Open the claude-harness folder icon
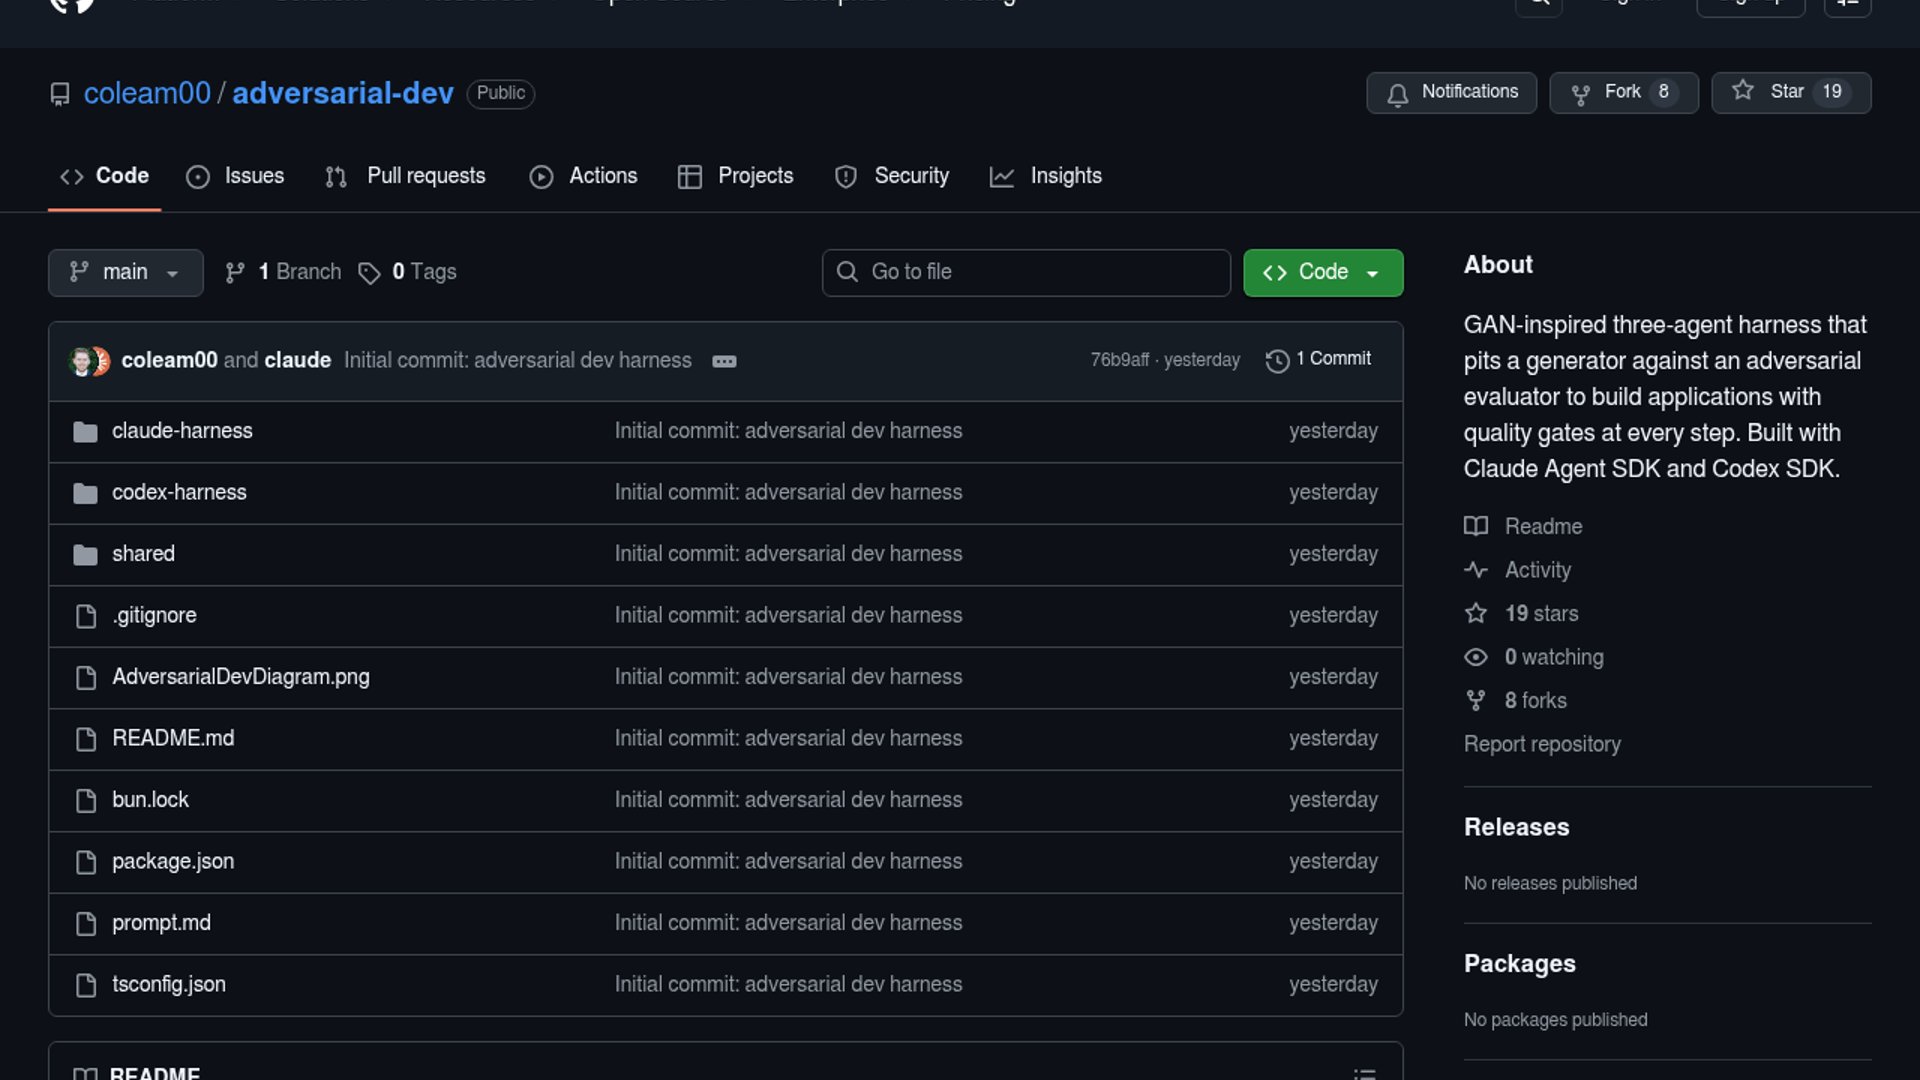The width and height of the screenshot is (1920, 1080). tap(85, 432)
